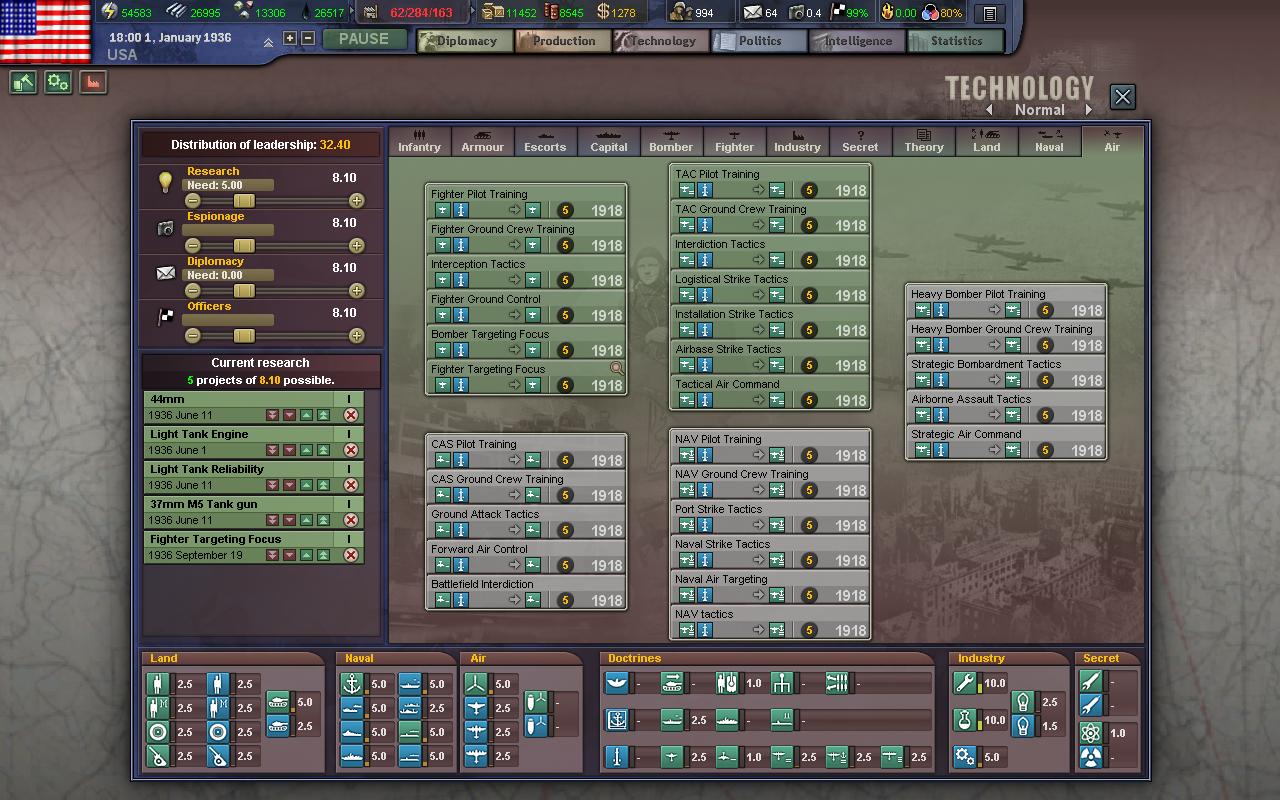Decrease Espionage leadership with minus button
This screenshot has width=1280, height=800.
coord(193,246)
